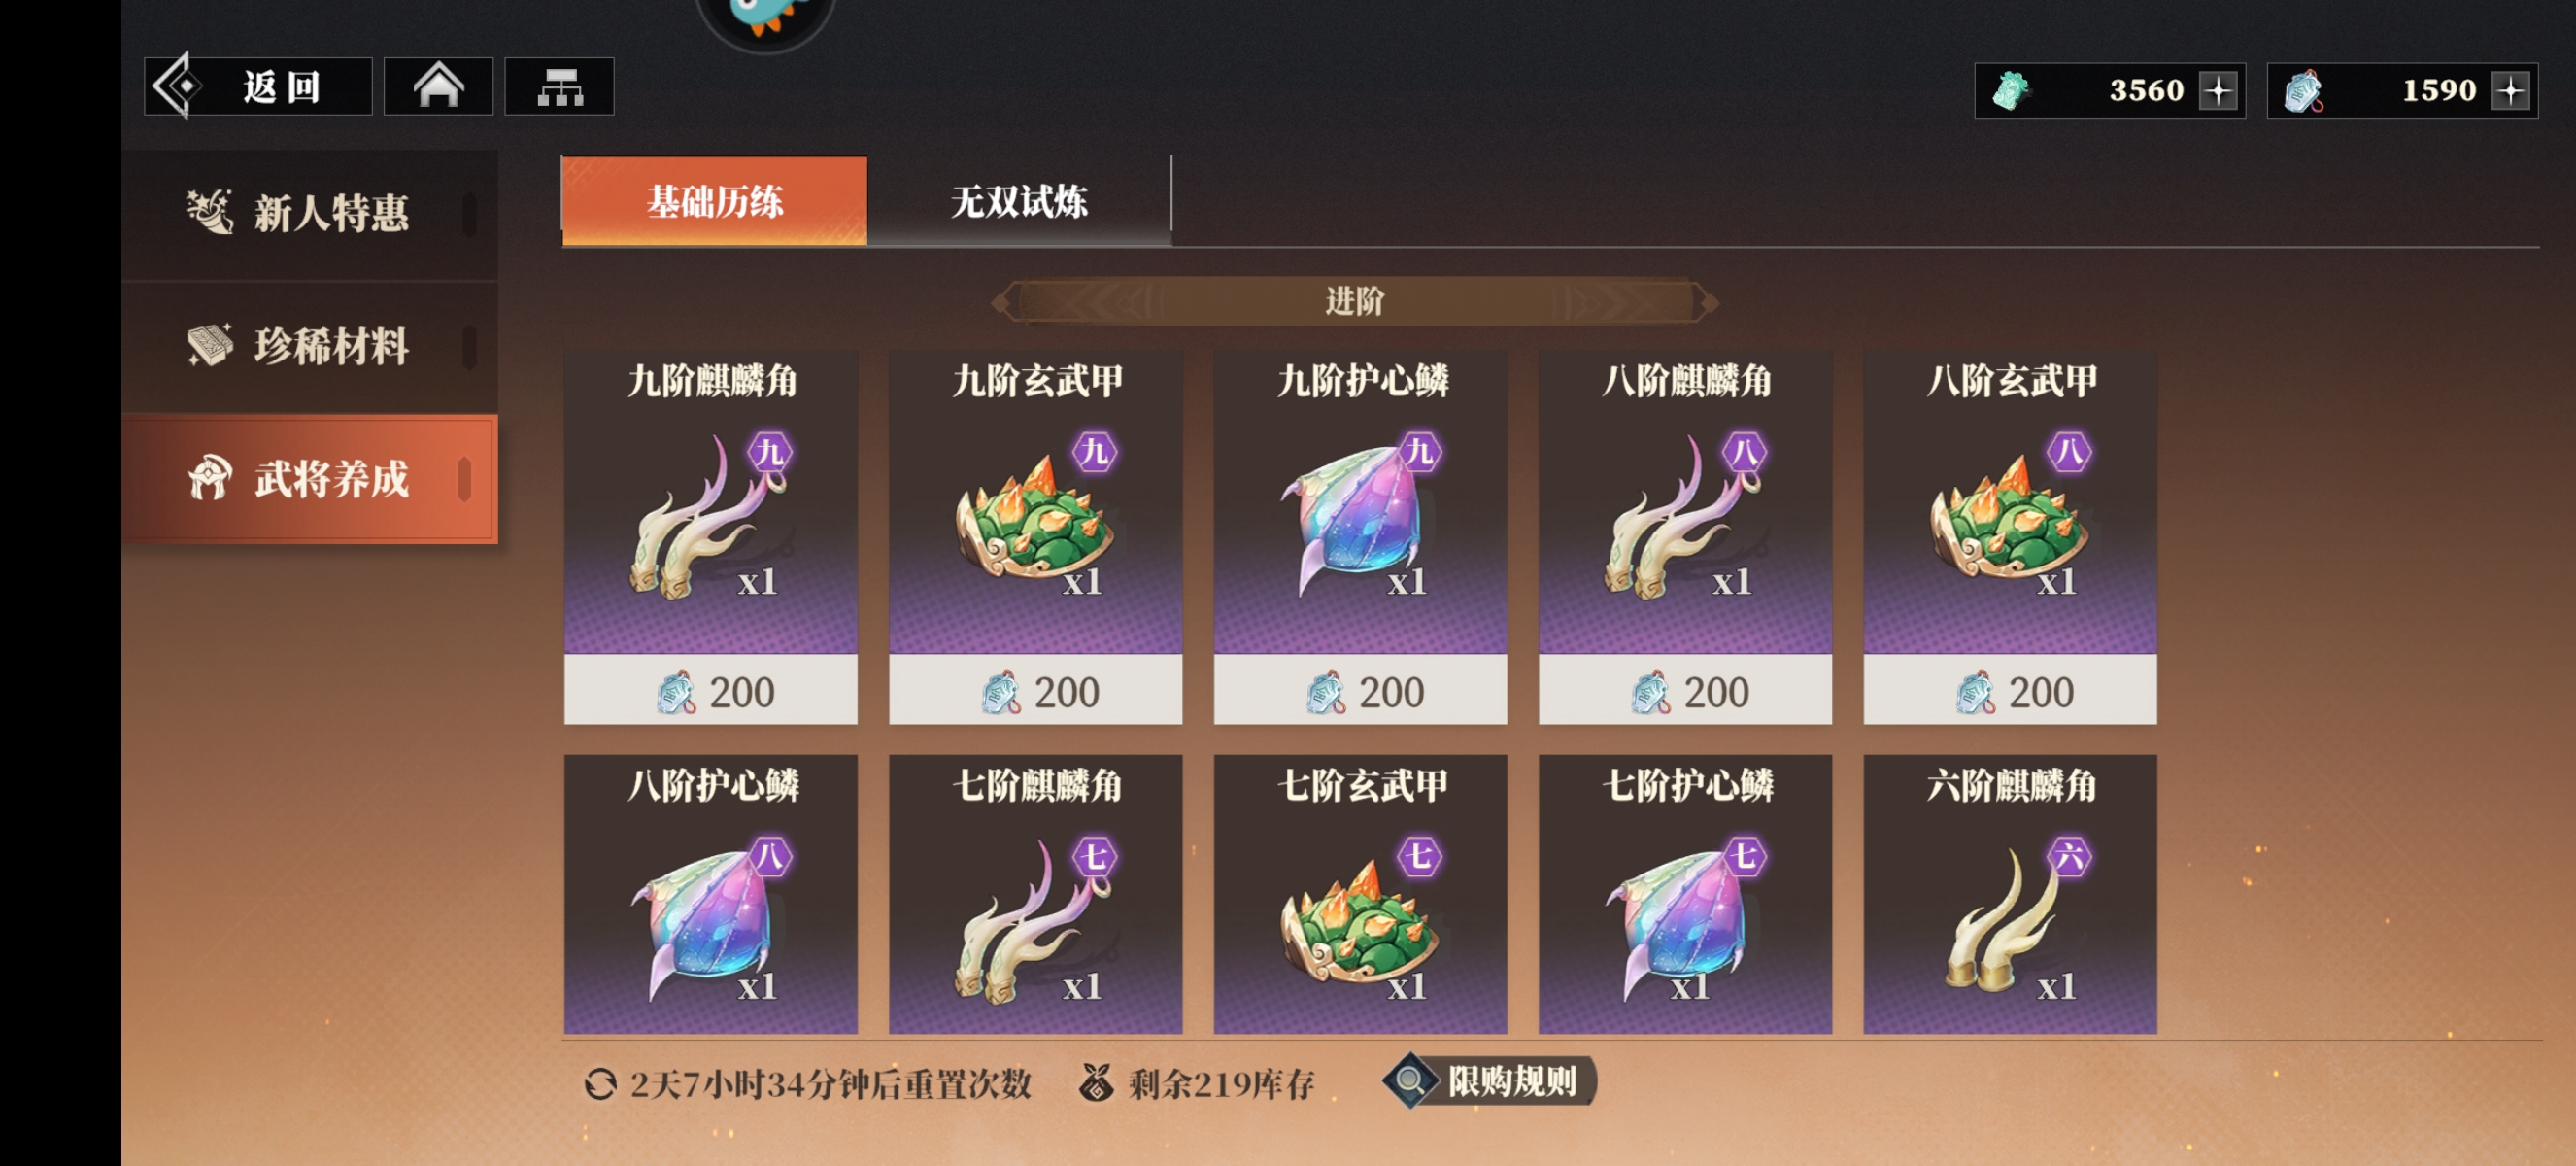
Task: Tap the green jade currency icon
Action: click(x=2009, y=91)
